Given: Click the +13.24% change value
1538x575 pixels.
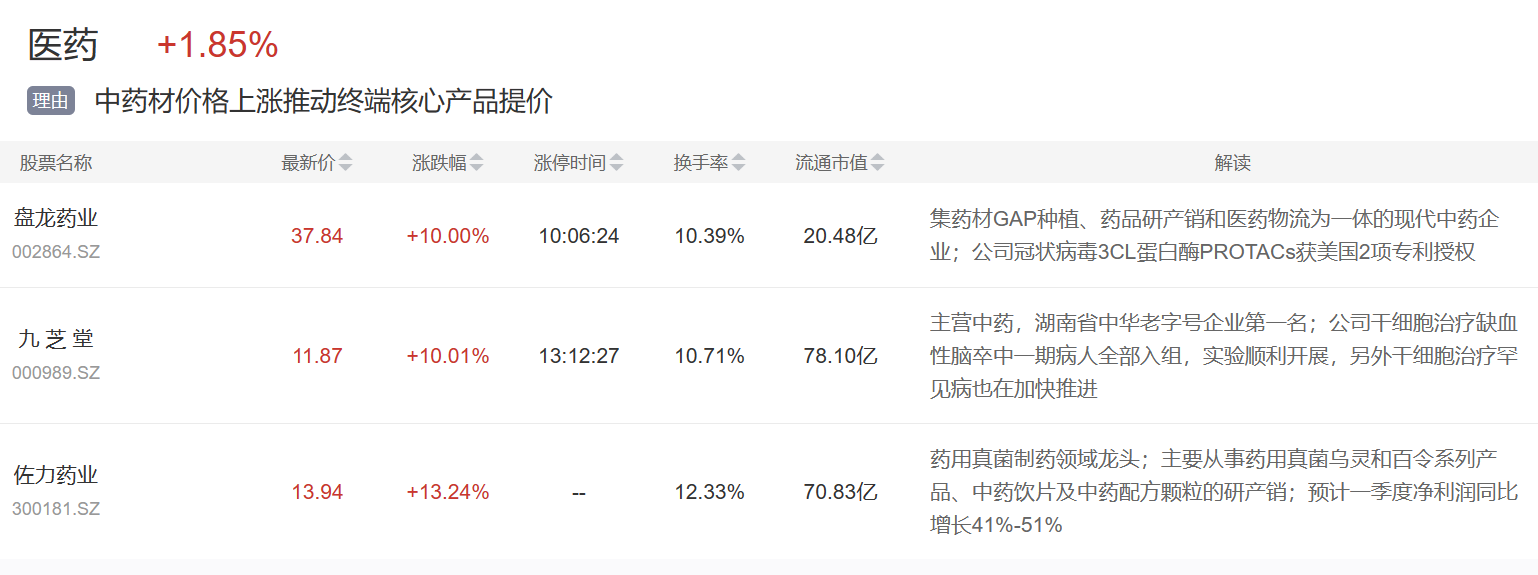Looking at the screenshot, I should click(x=448, y=492).
